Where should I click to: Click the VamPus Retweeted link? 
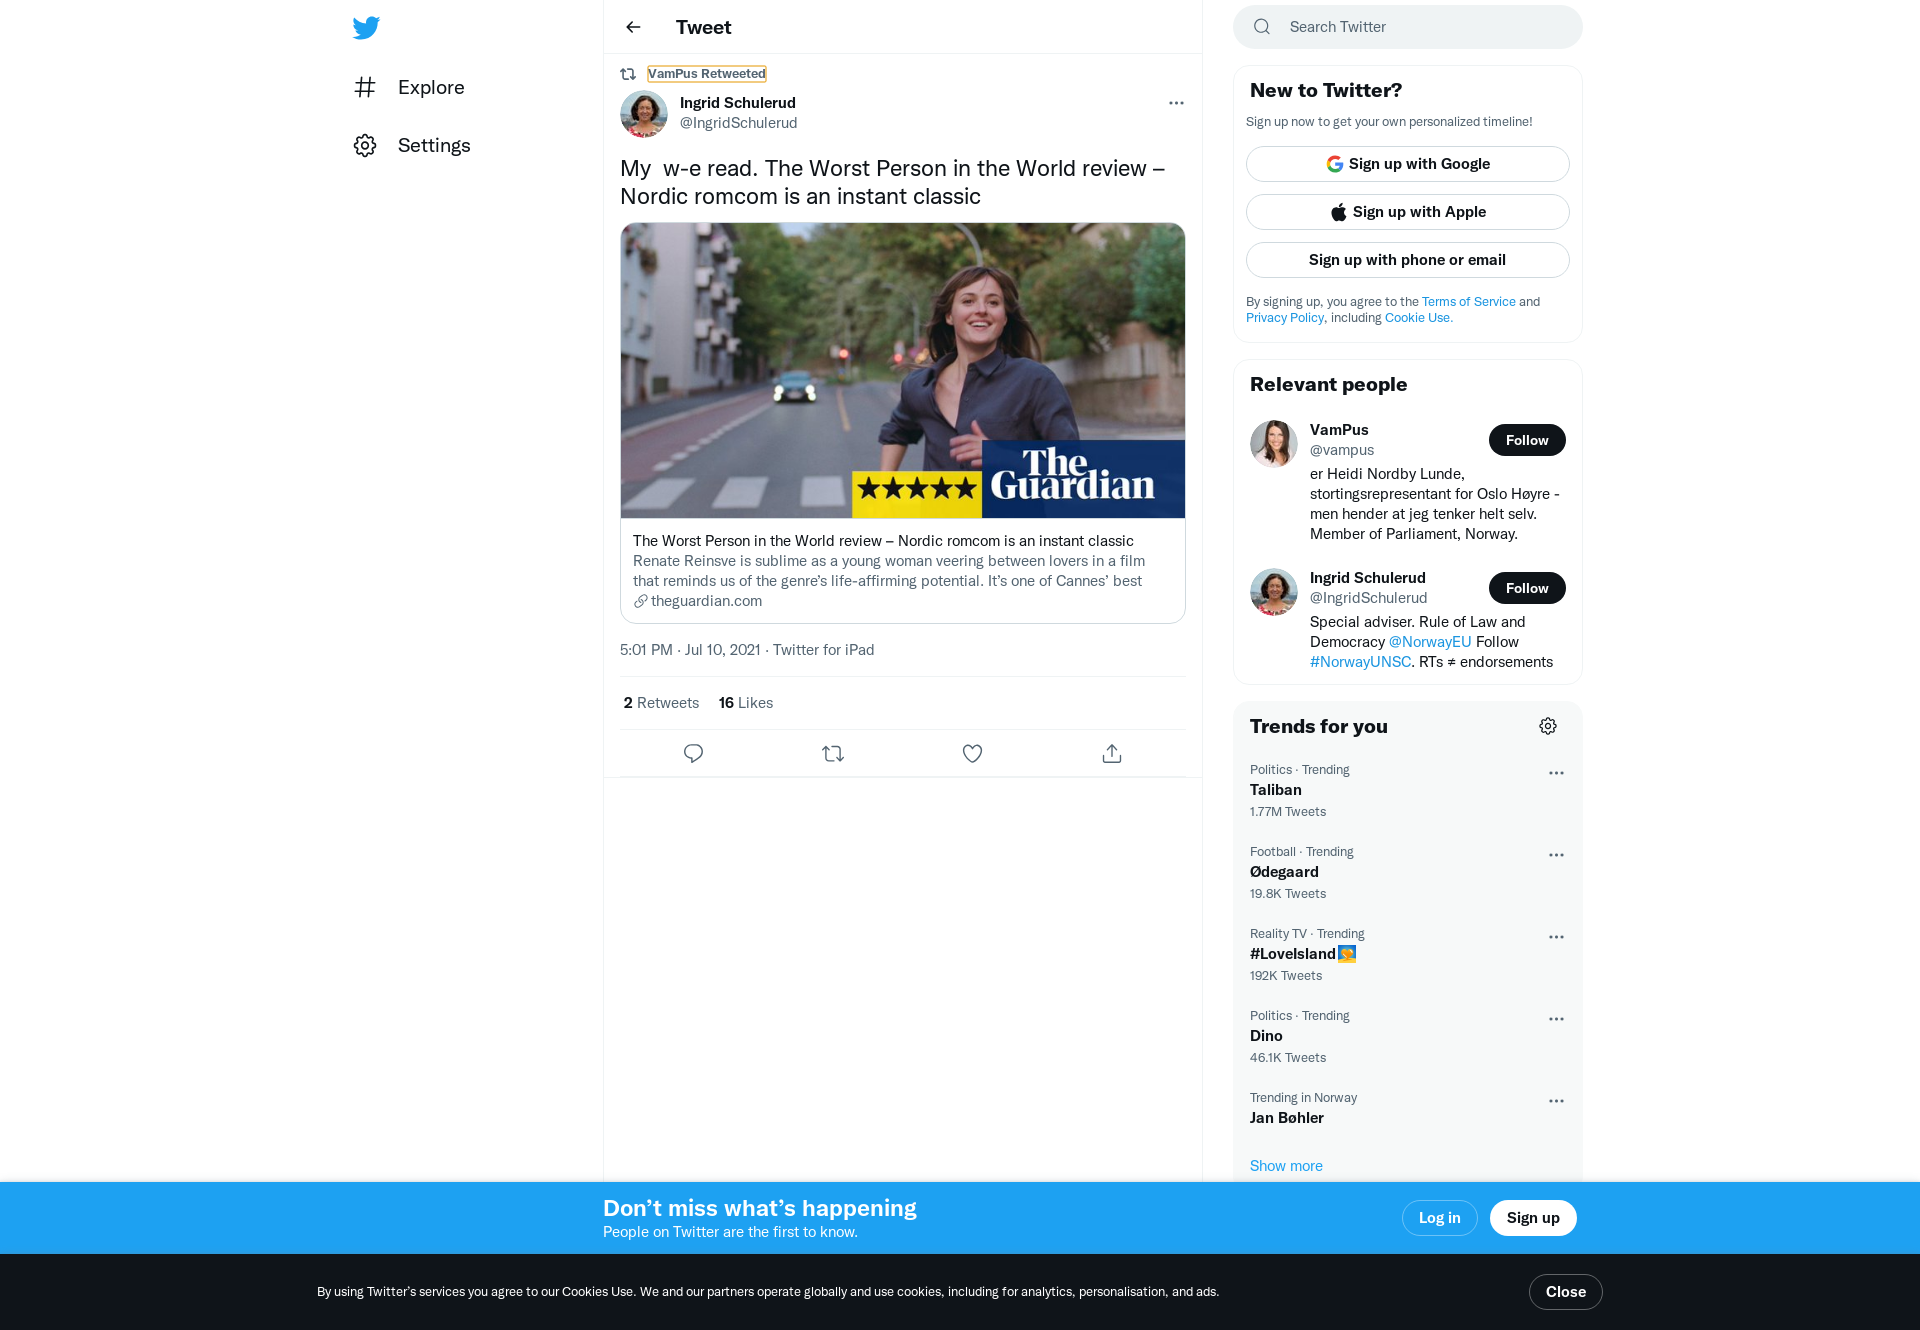point(707,73)
